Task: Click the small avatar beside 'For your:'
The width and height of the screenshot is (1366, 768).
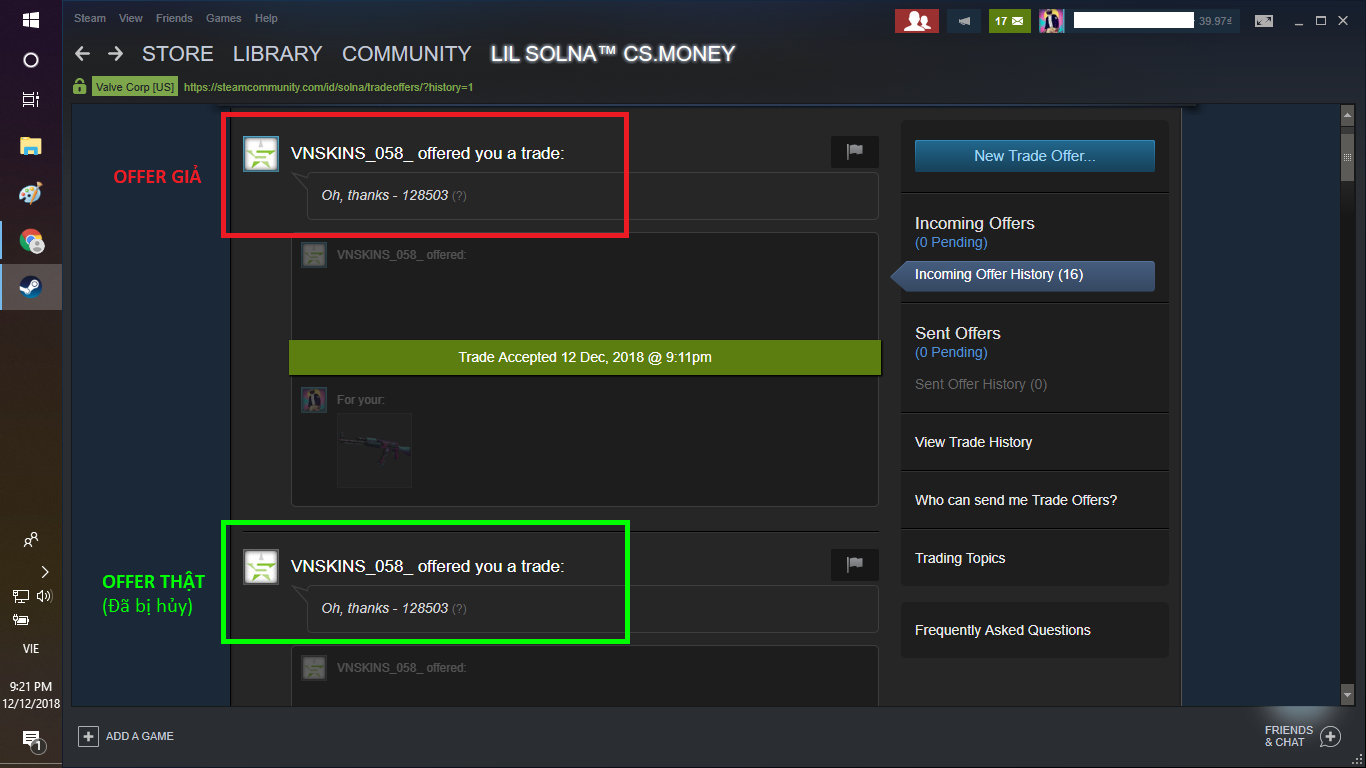Action: click(x=314, y=400)
